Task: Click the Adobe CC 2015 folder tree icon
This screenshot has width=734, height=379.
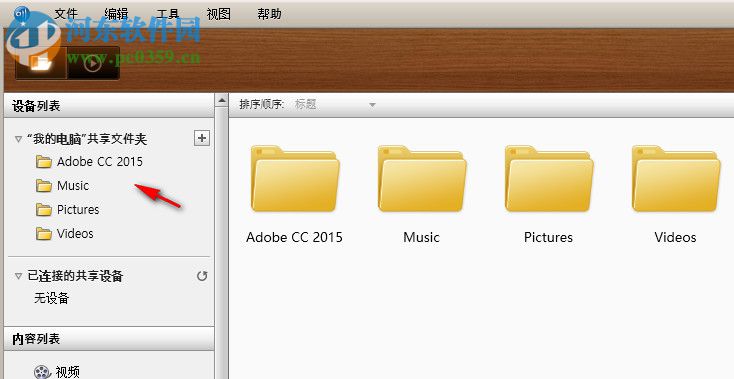Action: coord(44,162)
